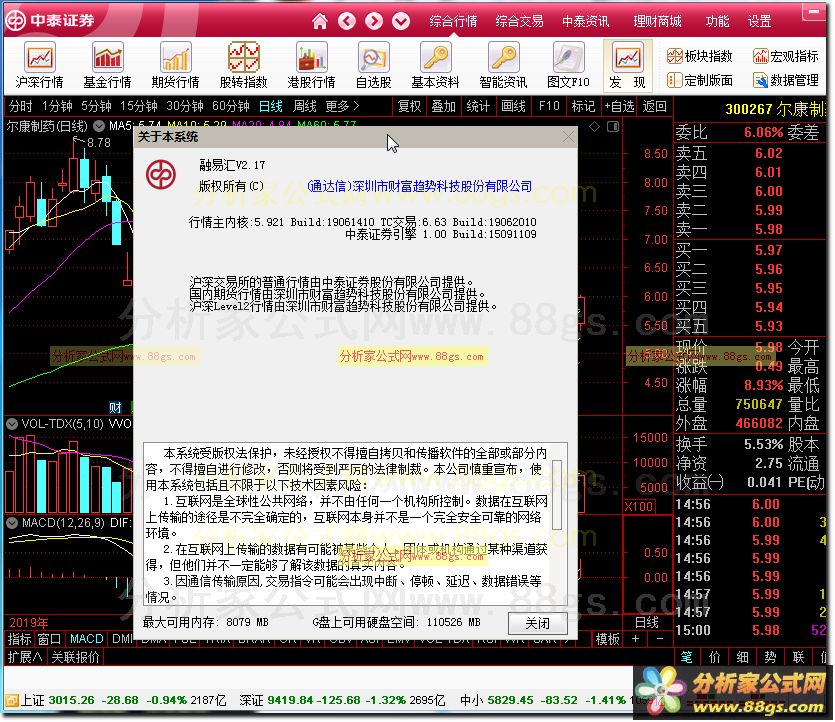Open 关联报价 tab
Viewport: 835px width, 722px height.
[x=75, y=658]
